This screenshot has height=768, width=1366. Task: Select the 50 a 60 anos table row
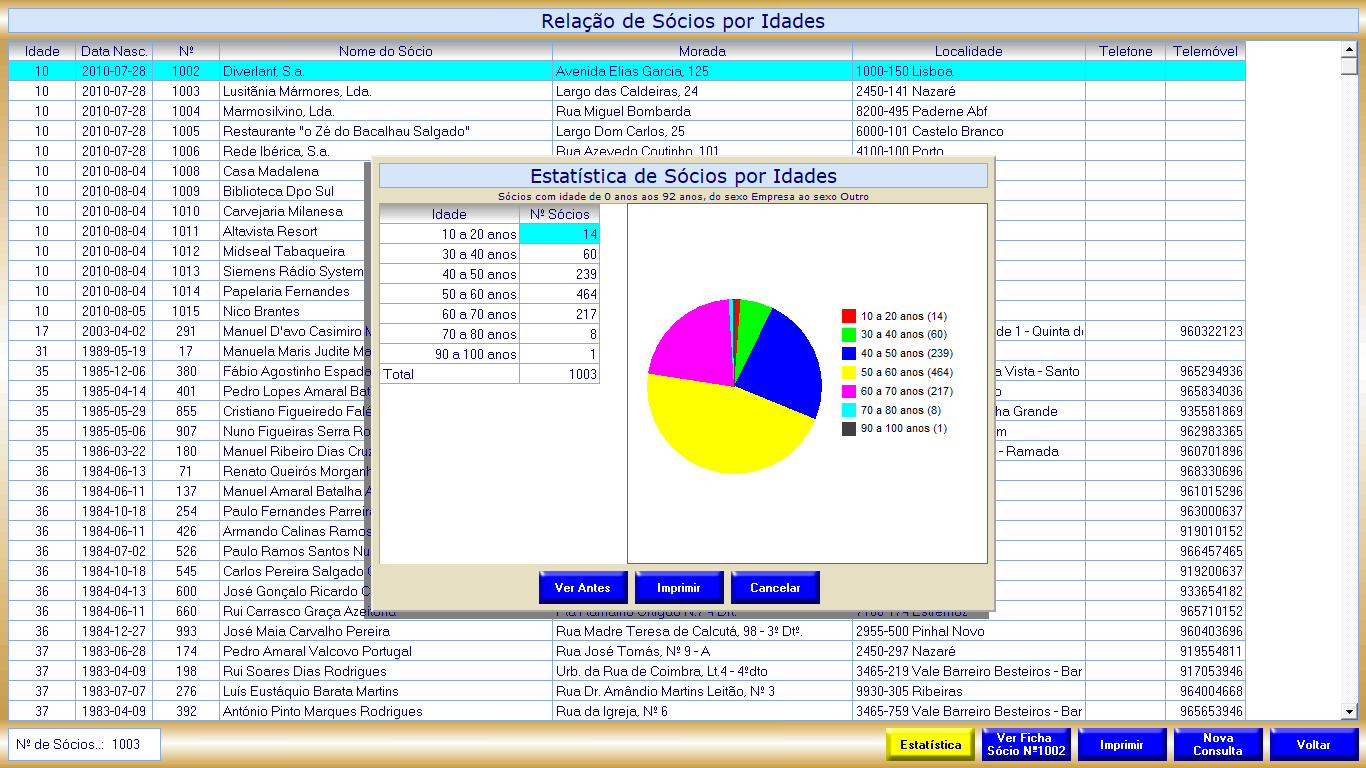pyautogui.click(x=488, y=294)
